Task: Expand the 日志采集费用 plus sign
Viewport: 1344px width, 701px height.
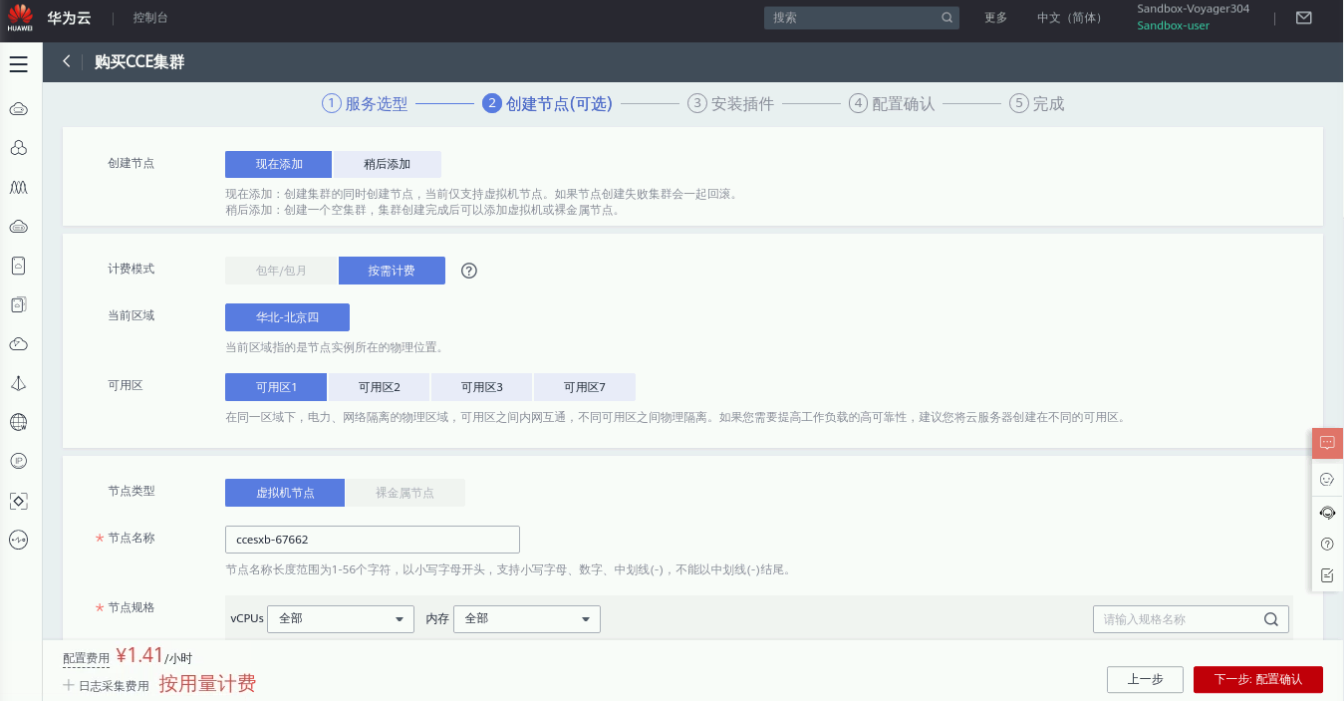Action: [68, 685]
